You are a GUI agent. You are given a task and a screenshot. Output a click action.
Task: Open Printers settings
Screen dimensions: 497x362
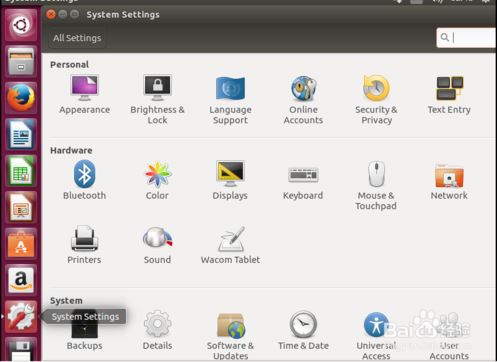point(84,245)
